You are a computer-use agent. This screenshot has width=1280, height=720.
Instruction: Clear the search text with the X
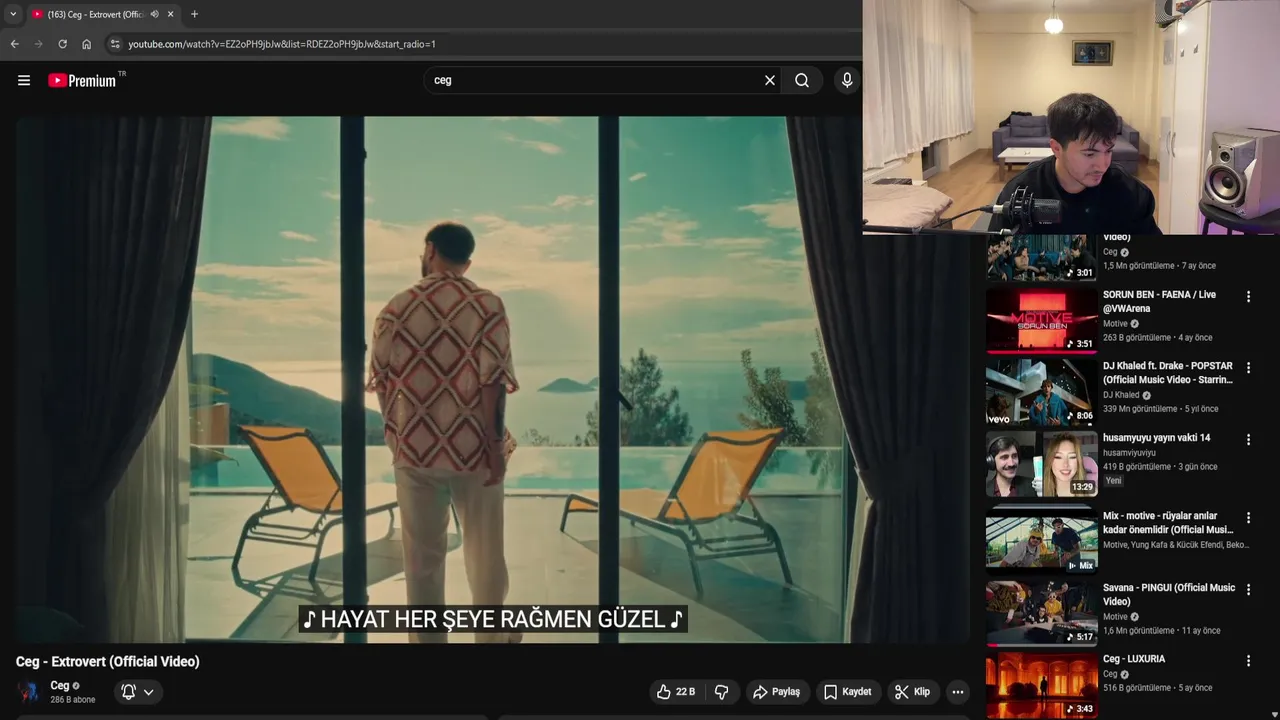pos(770,80)
